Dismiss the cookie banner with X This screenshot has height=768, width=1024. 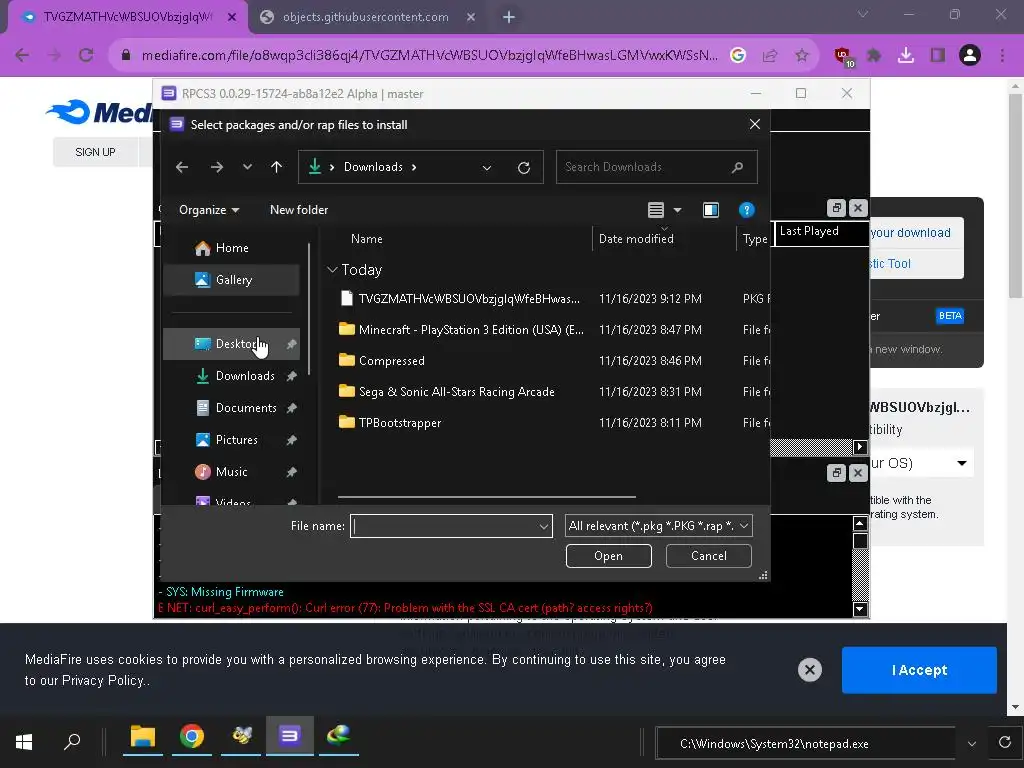click(810, 669)
